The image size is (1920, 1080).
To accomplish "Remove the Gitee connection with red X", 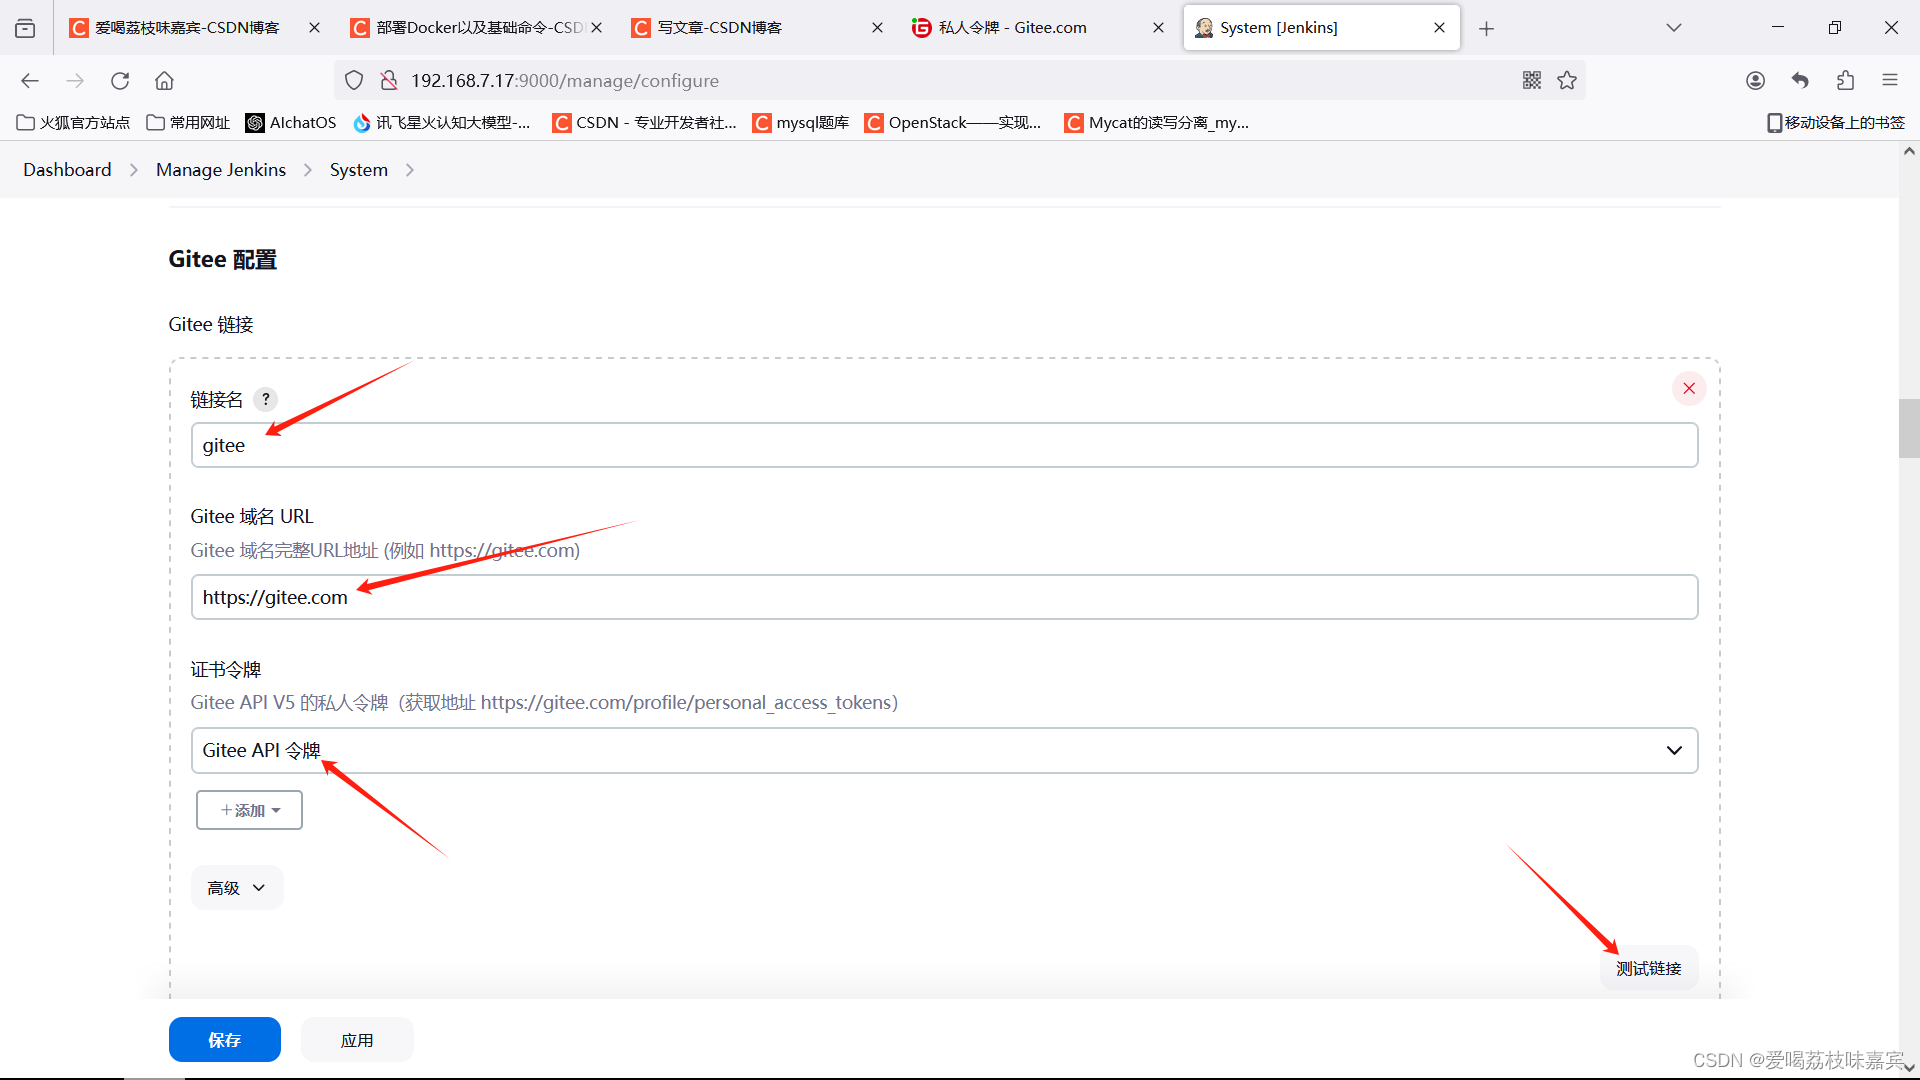I will coord(1689,388).
